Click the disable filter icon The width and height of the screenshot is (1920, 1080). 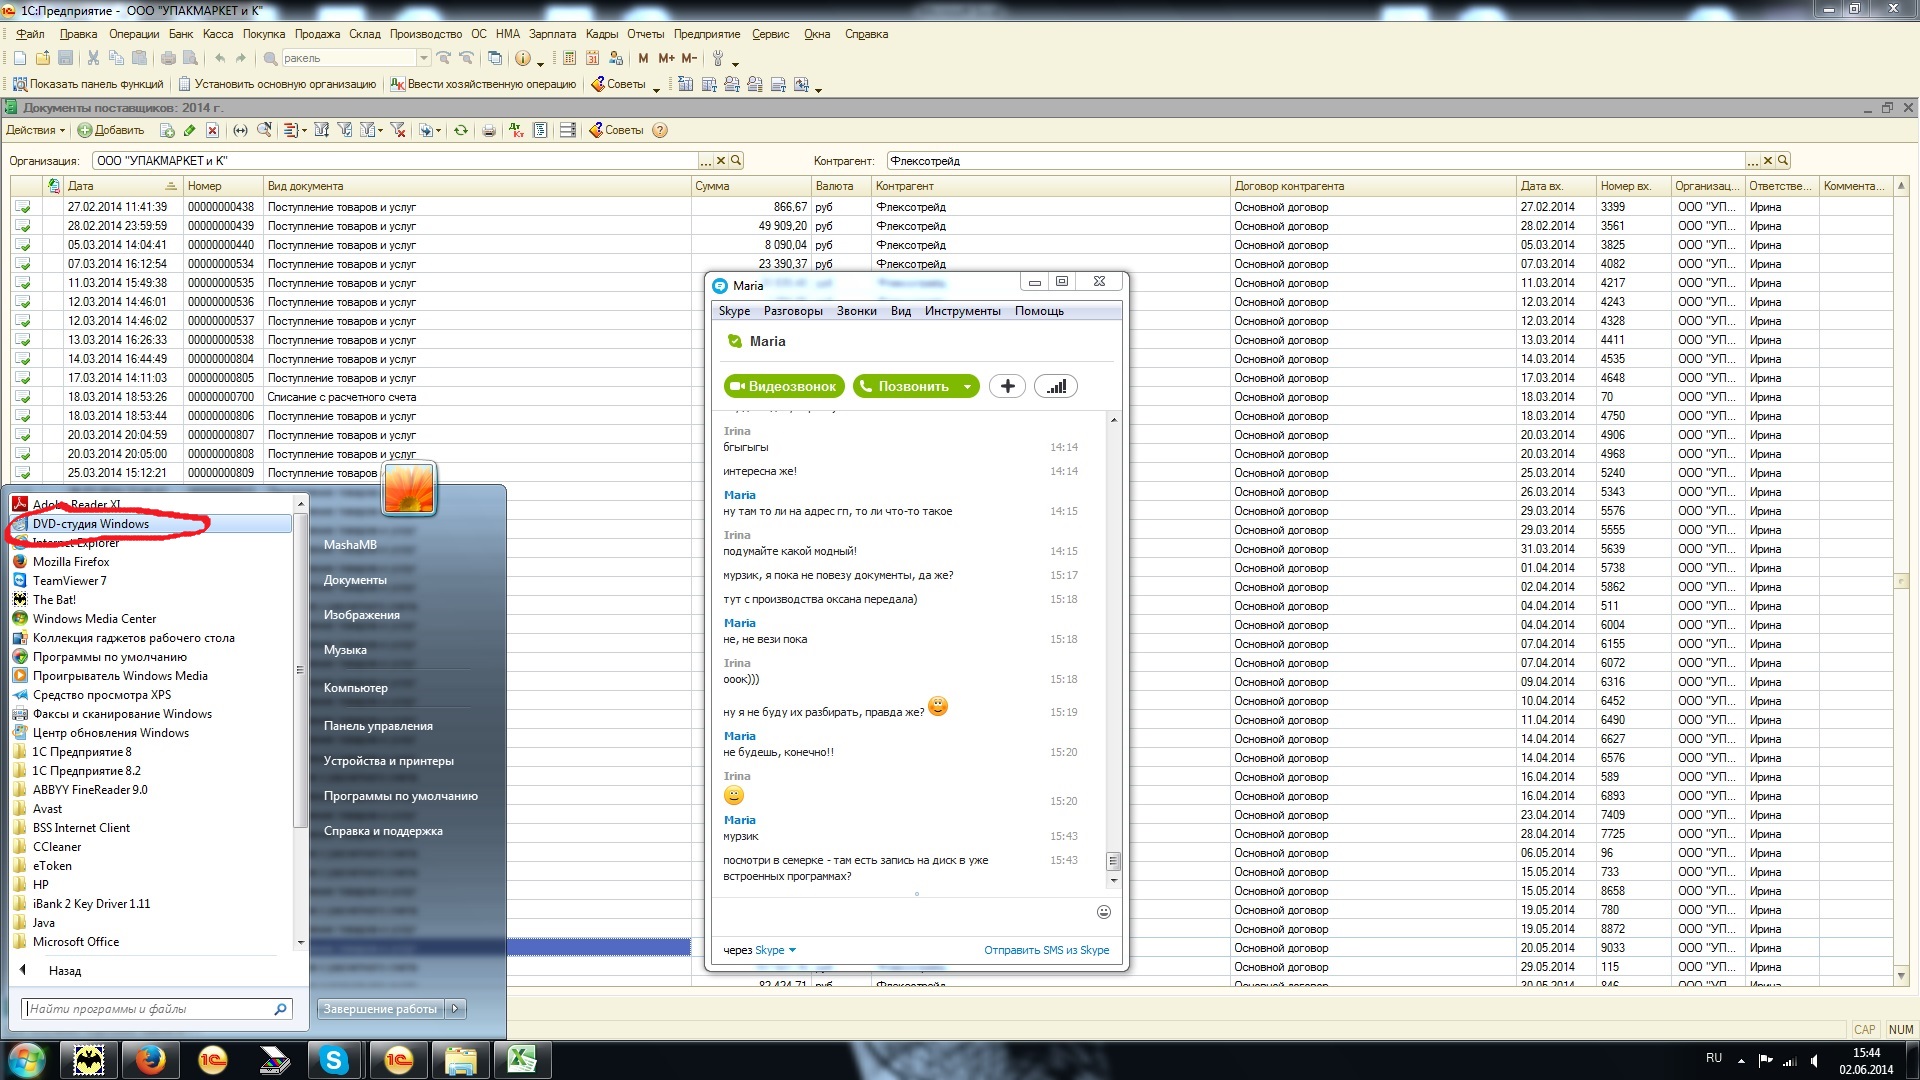(397, 130)
